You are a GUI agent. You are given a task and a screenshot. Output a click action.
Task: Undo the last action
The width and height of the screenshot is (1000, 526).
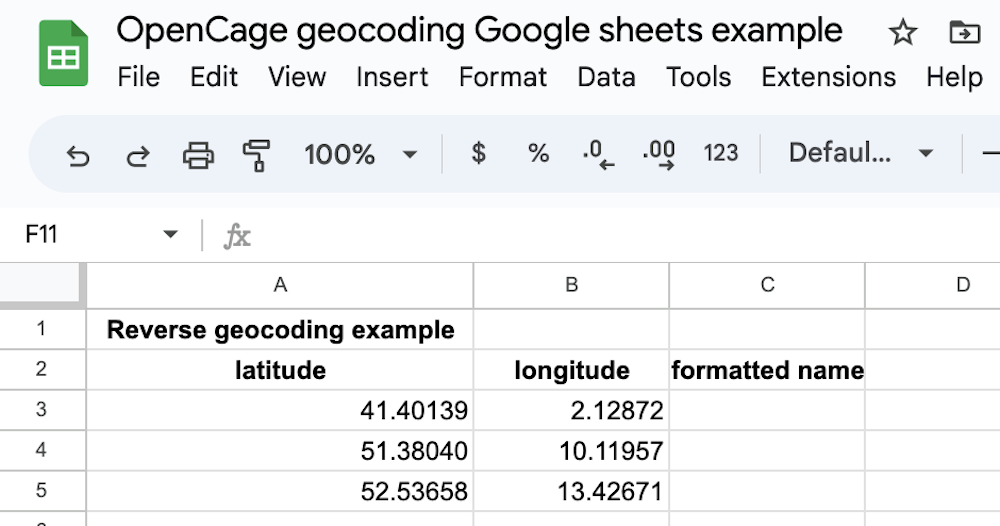(x=78, y=155)
